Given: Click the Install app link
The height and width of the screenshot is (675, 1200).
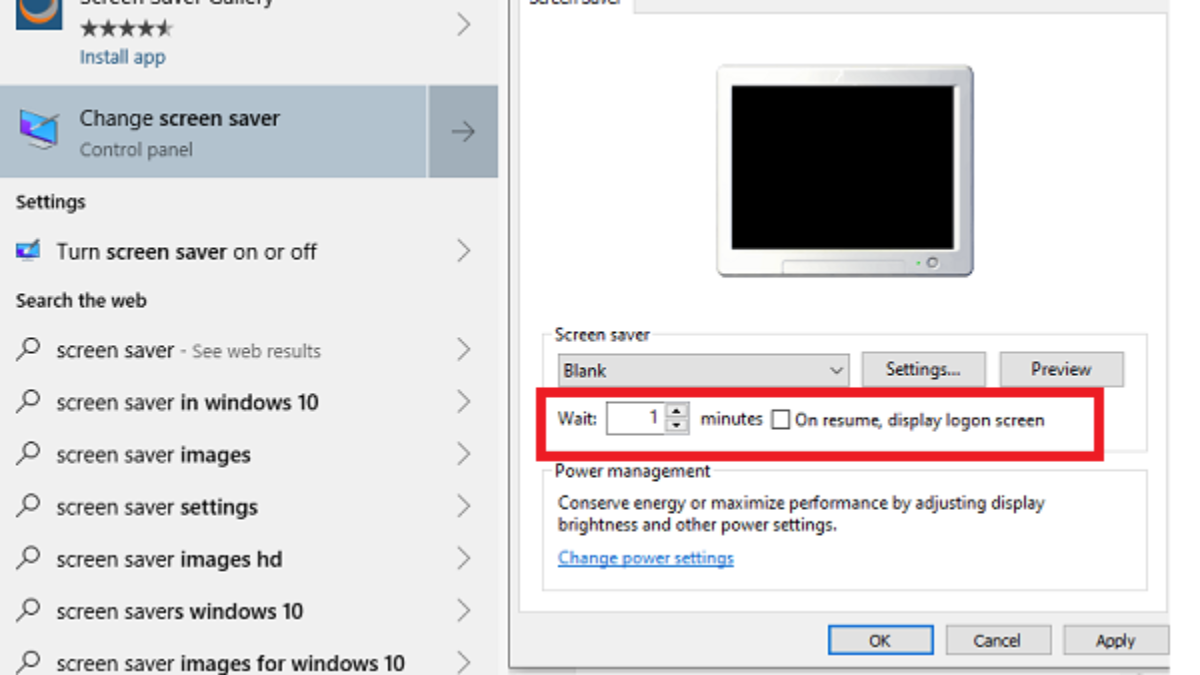Looking at the screenshot, I should (122, 57).
